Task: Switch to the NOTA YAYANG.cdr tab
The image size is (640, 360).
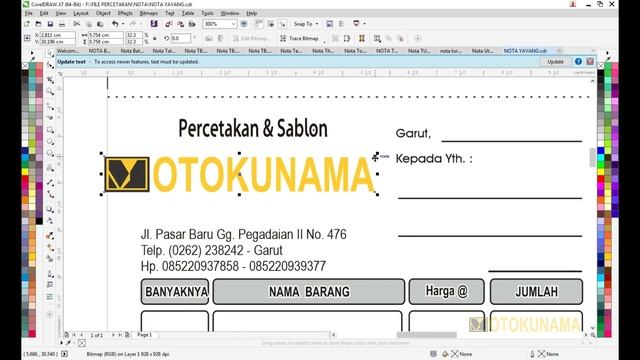Action: [525, 51]
